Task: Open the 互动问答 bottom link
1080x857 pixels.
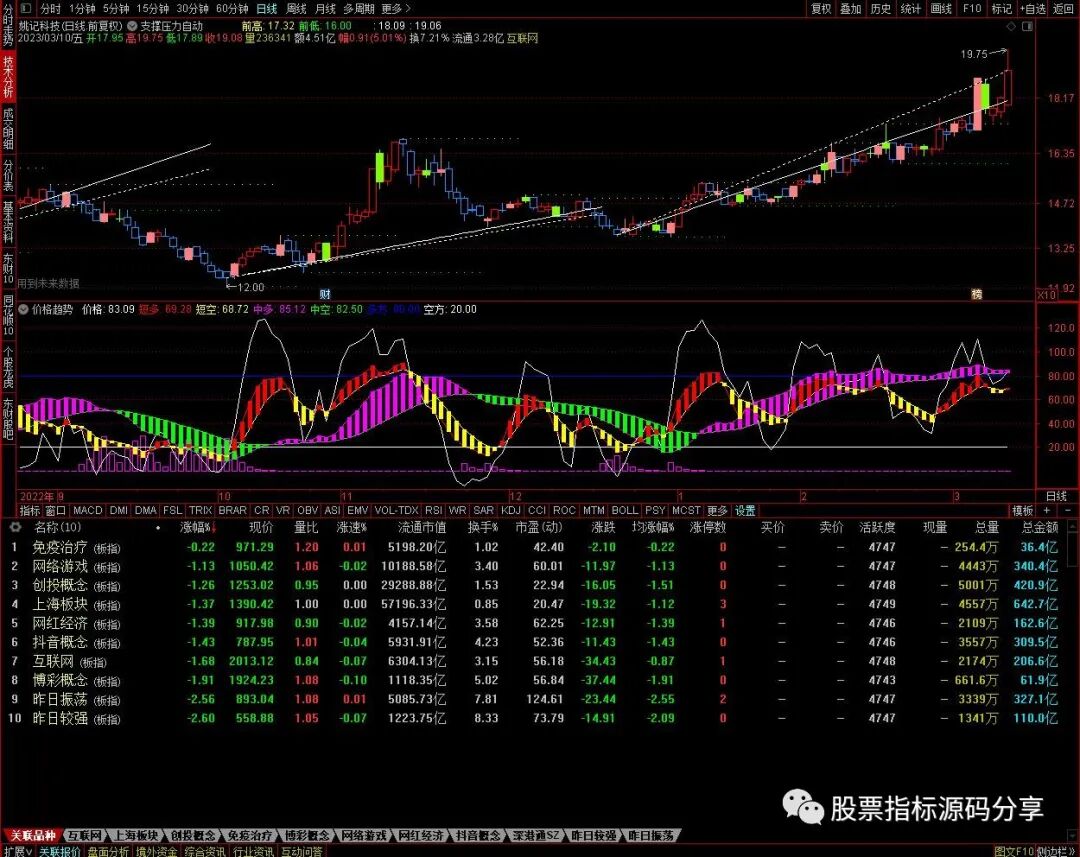Action: [x=302, y=851]
